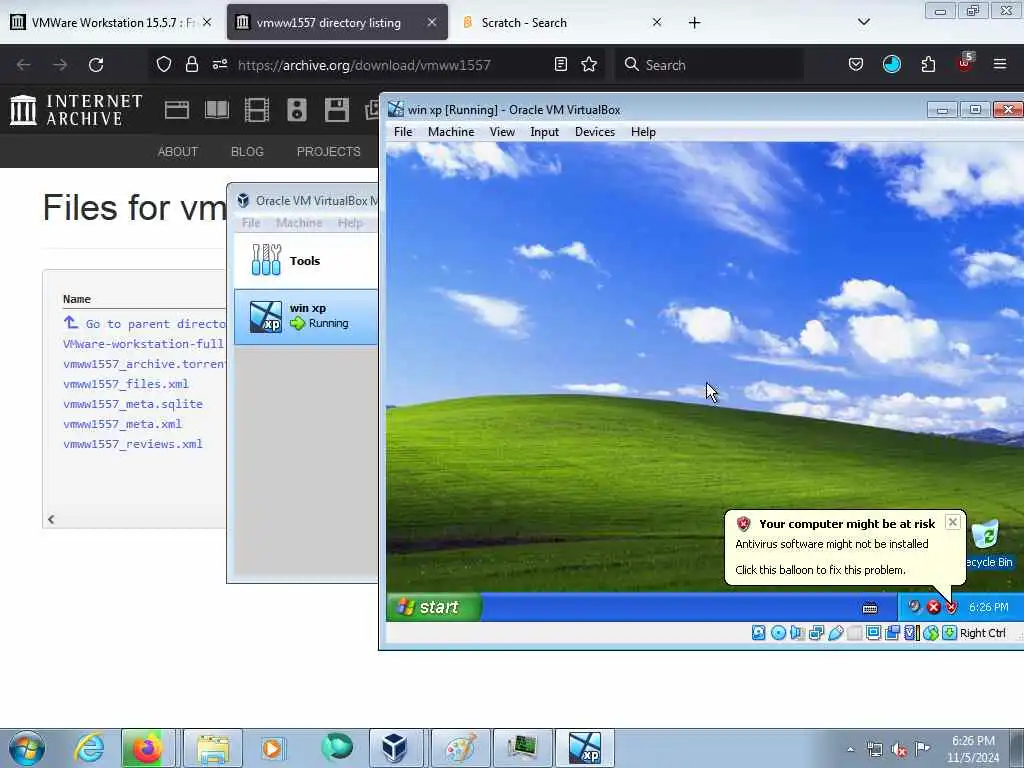1024x768 pixels.
Task: Click the ABOUT link on Internet Archive
Action: click(x=178, y=152)
